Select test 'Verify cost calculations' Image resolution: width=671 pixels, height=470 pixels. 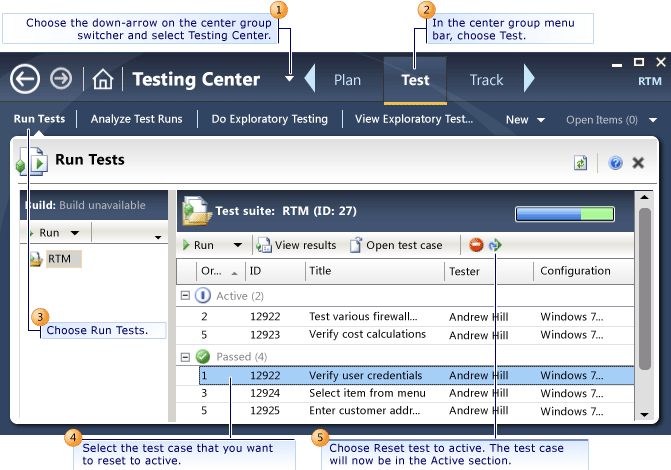tap(405, 335)
